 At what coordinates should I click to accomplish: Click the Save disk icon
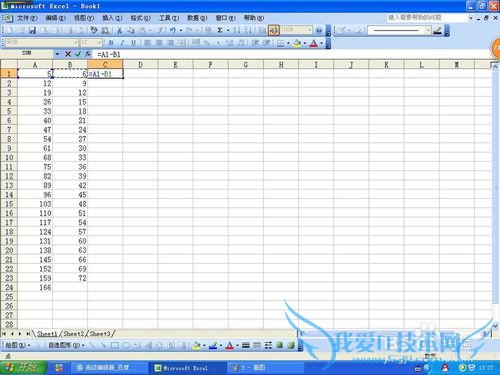[x=32, y=31]
